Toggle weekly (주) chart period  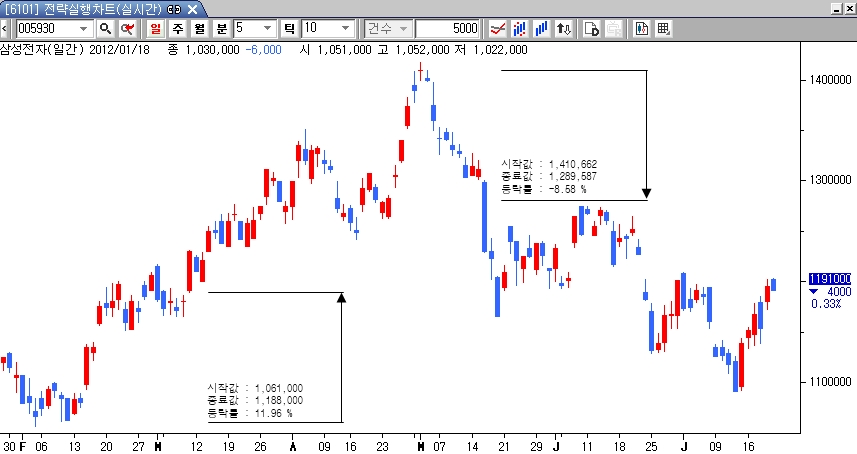click(x=177, y=29)
